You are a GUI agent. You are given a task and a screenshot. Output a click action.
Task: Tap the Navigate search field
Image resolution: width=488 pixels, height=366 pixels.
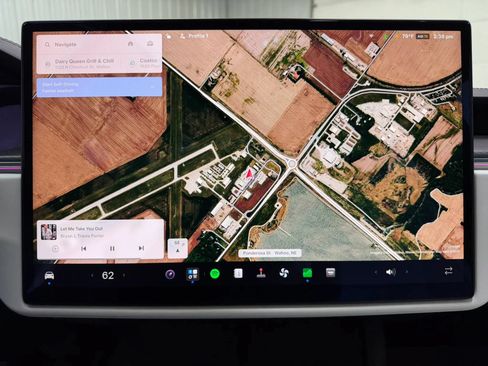coord(99,44)
